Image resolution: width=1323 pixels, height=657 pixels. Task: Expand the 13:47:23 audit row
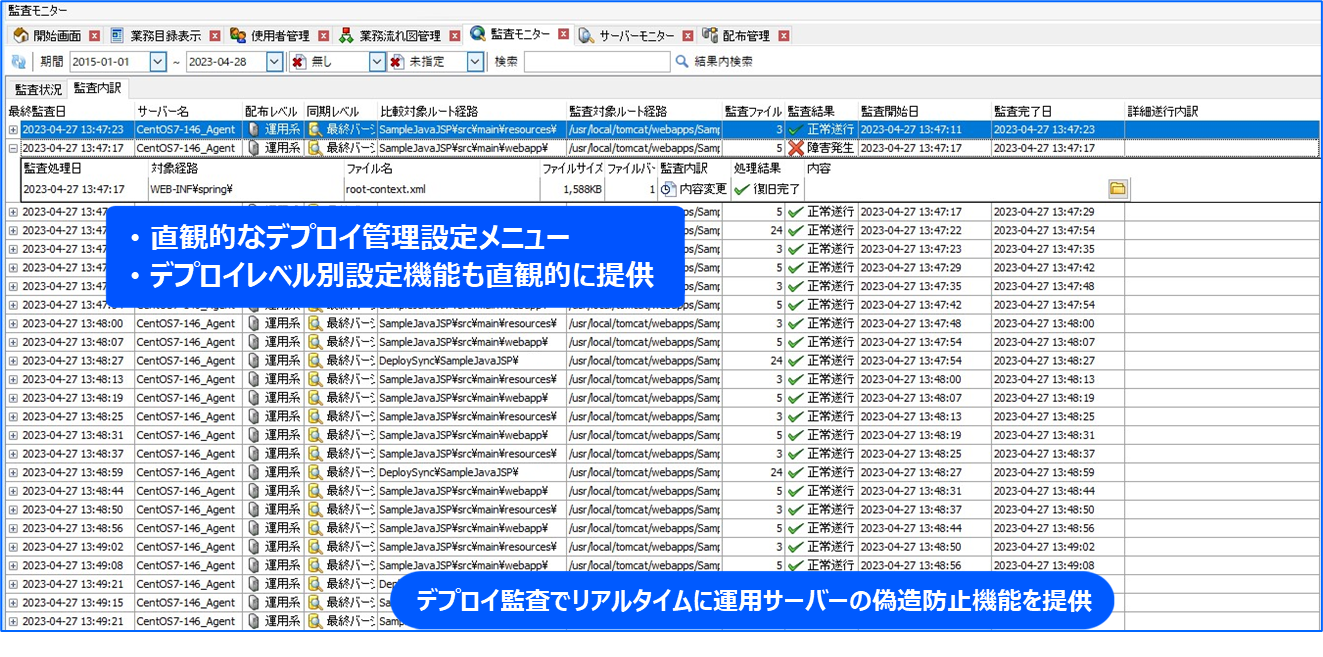pyautogui.click(x=13, y=129)
